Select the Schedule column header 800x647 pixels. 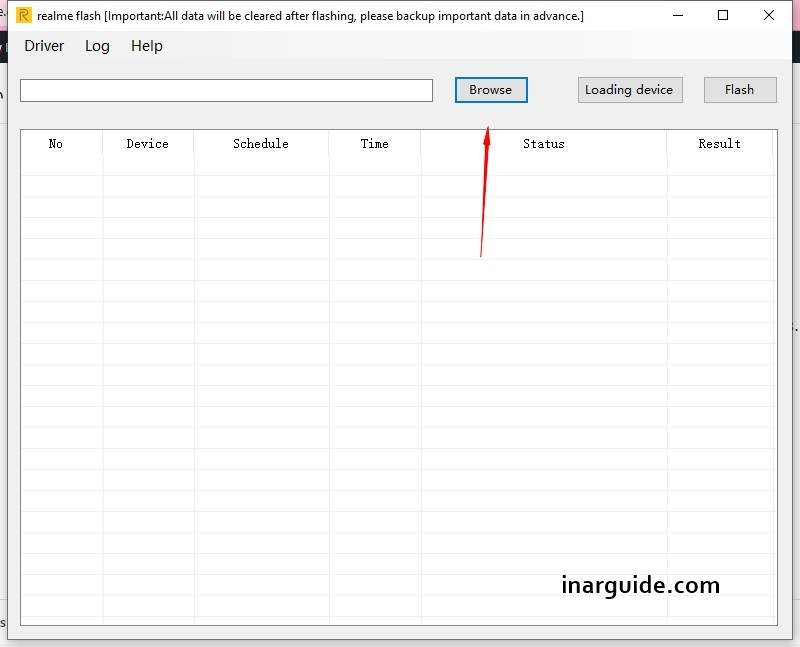click(x=261, y=144)
